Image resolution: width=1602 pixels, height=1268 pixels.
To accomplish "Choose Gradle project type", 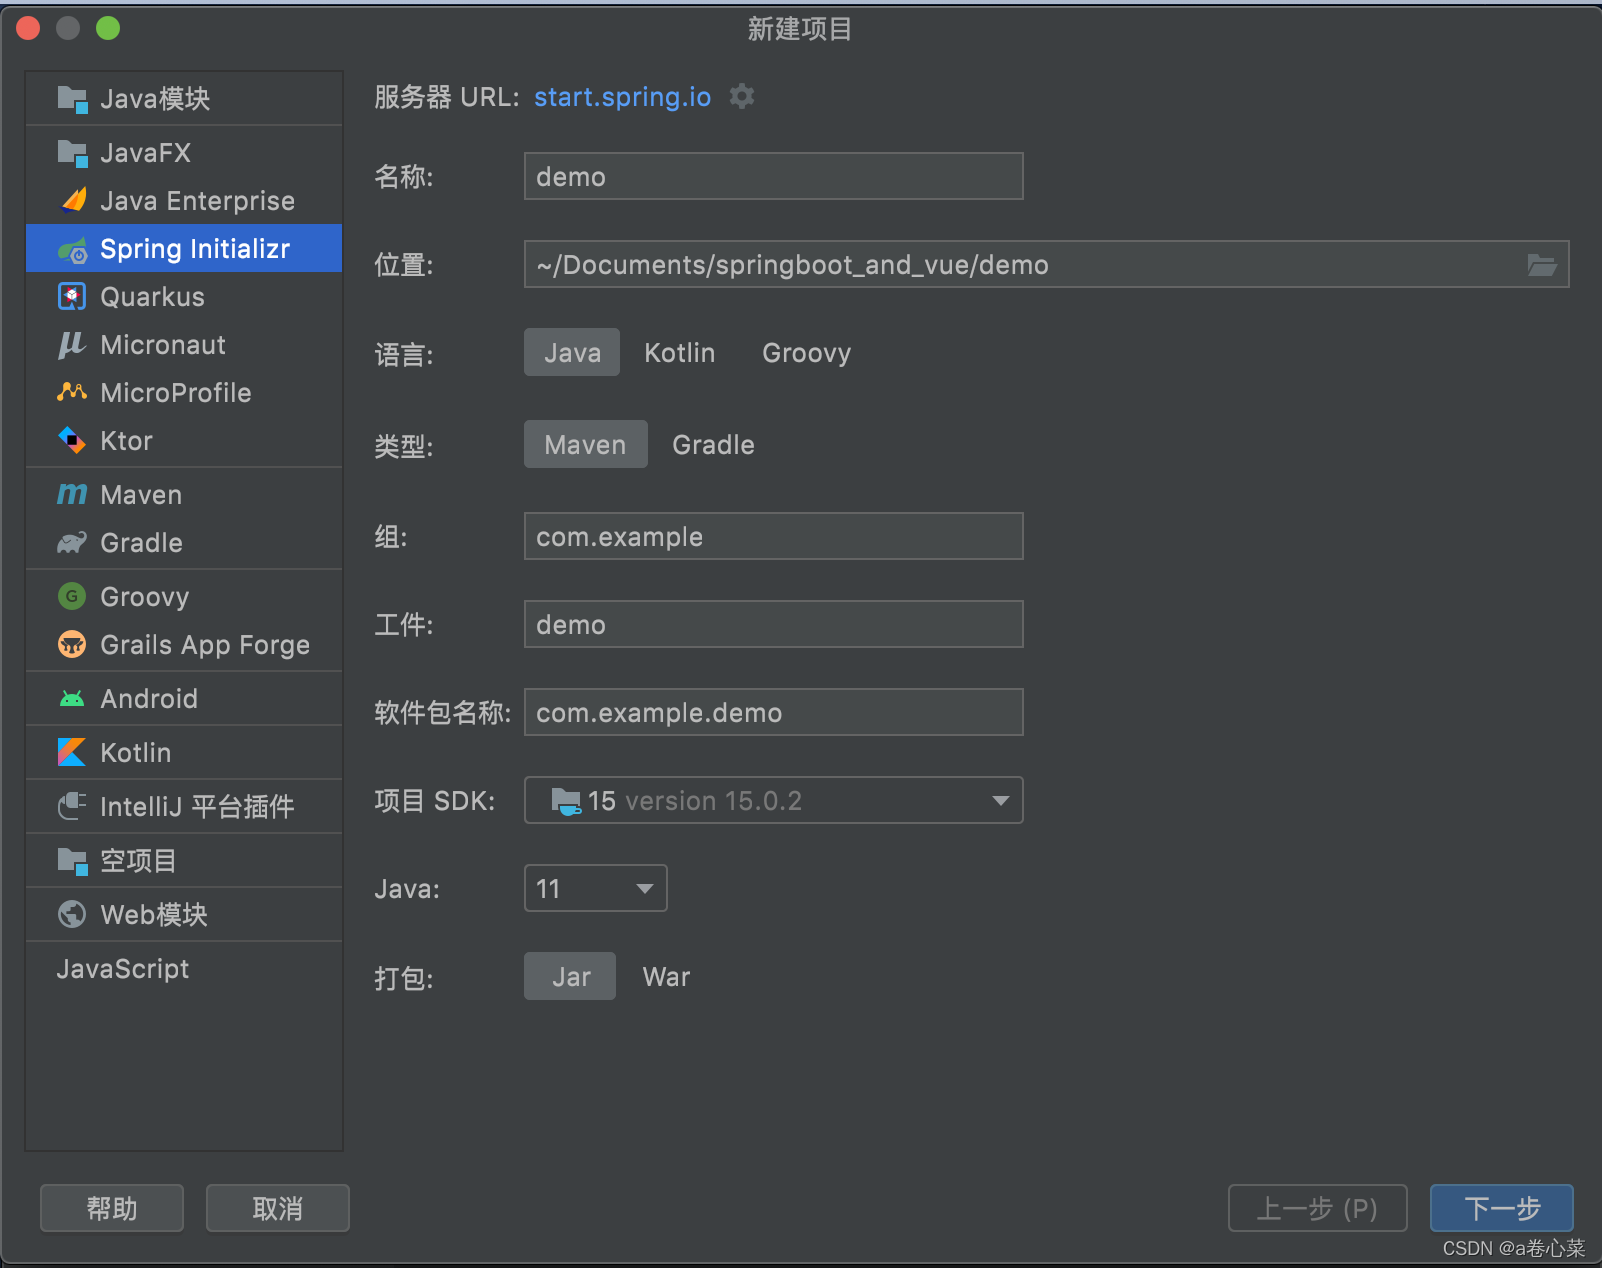I will 714,444.
